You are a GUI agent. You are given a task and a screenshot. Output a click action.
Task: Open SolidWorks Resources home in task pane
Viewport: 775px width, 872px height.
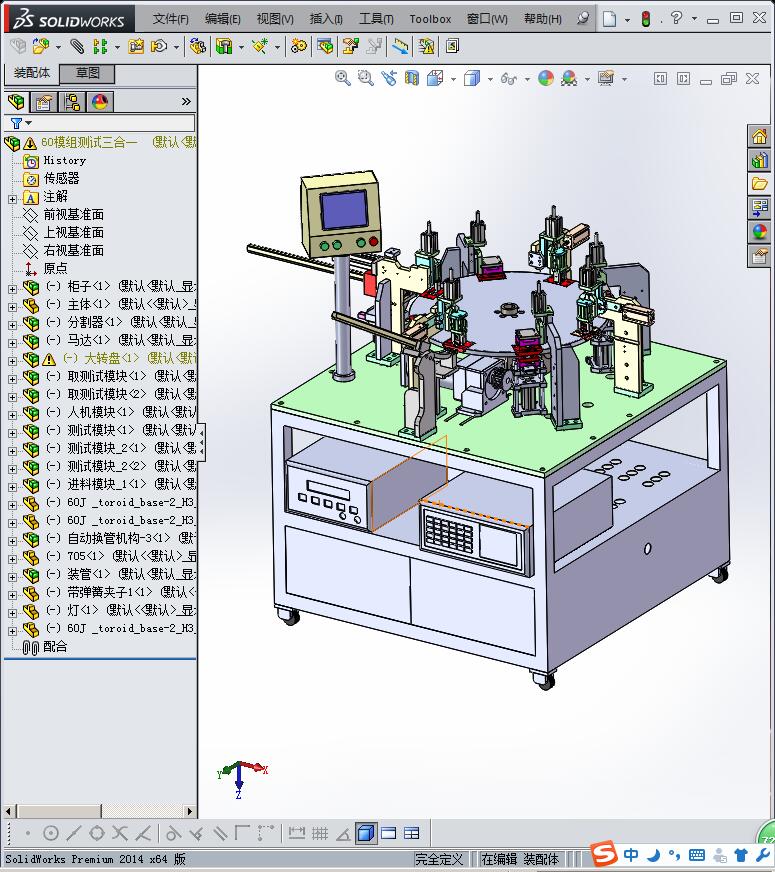(759, 136)
